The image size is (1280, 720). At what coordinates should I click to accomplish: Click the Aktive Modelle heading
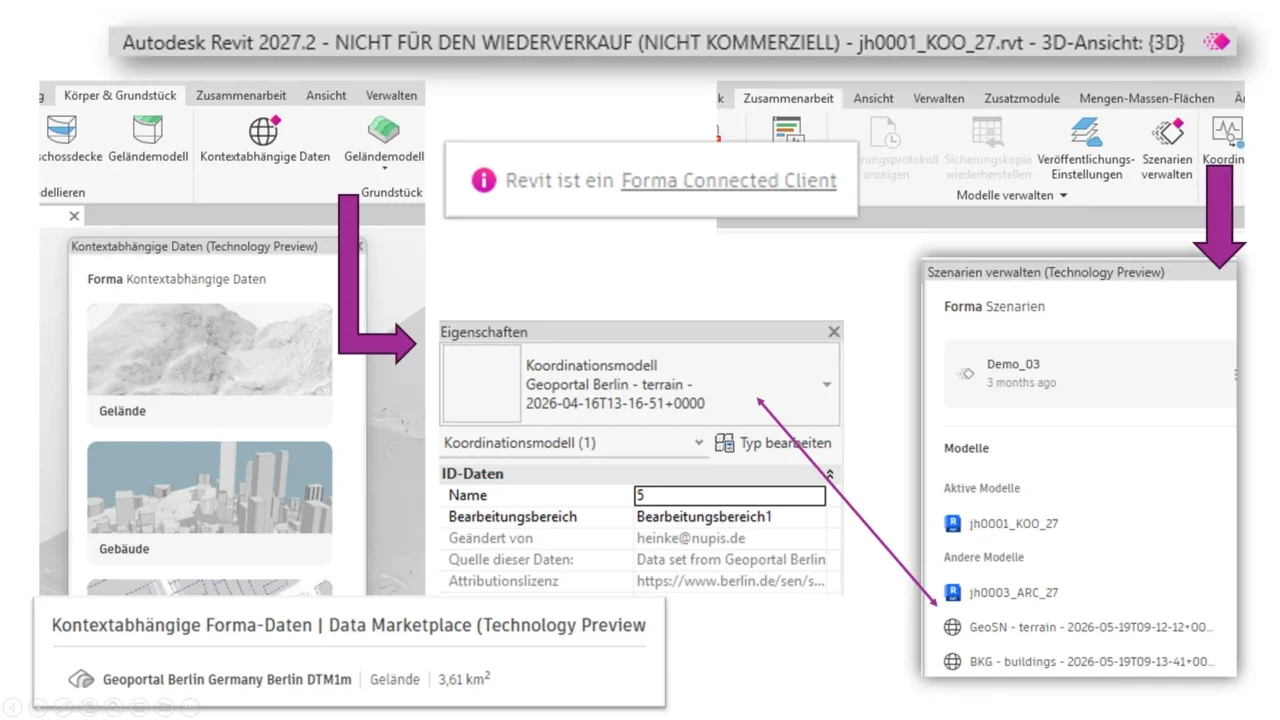(x=982, y=488)
